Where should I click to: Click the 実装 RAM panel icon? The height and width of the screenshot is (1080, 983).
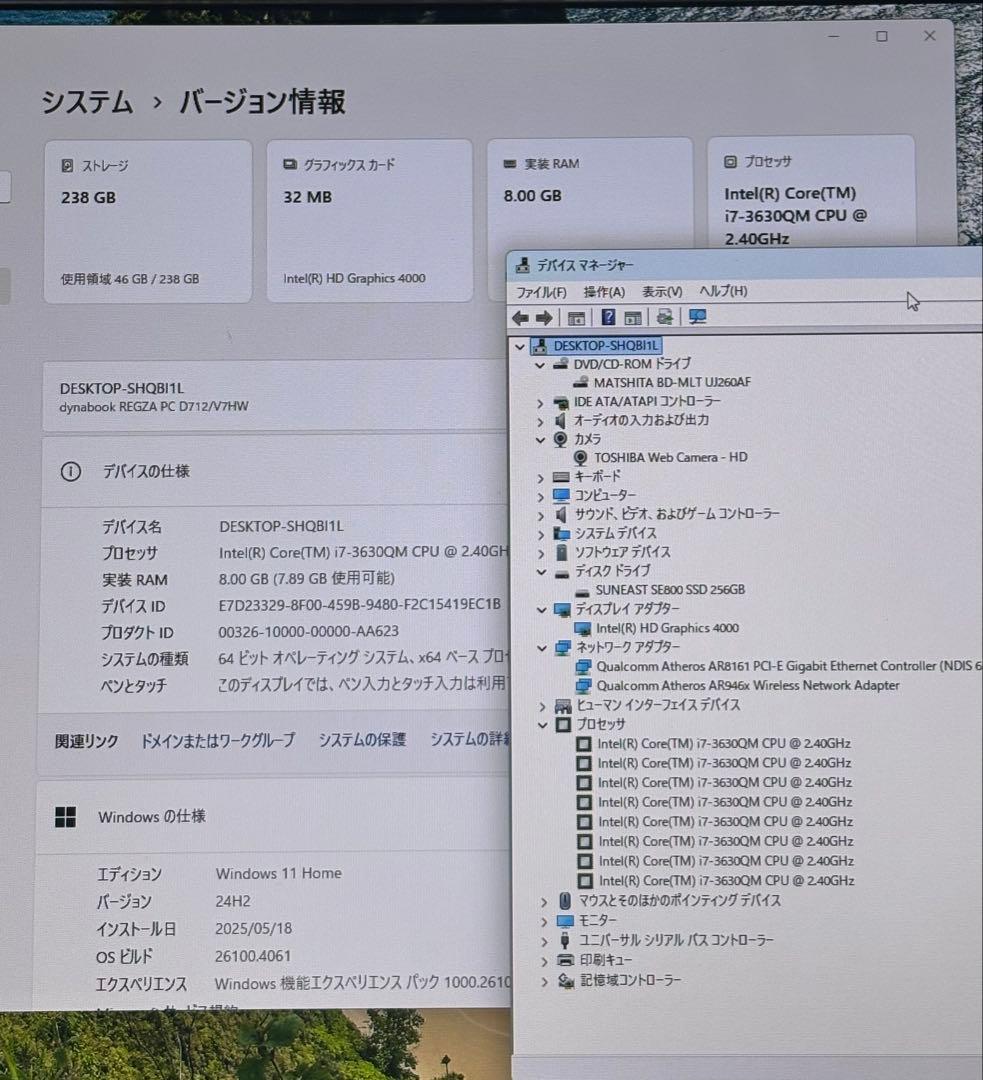[511, 163]
